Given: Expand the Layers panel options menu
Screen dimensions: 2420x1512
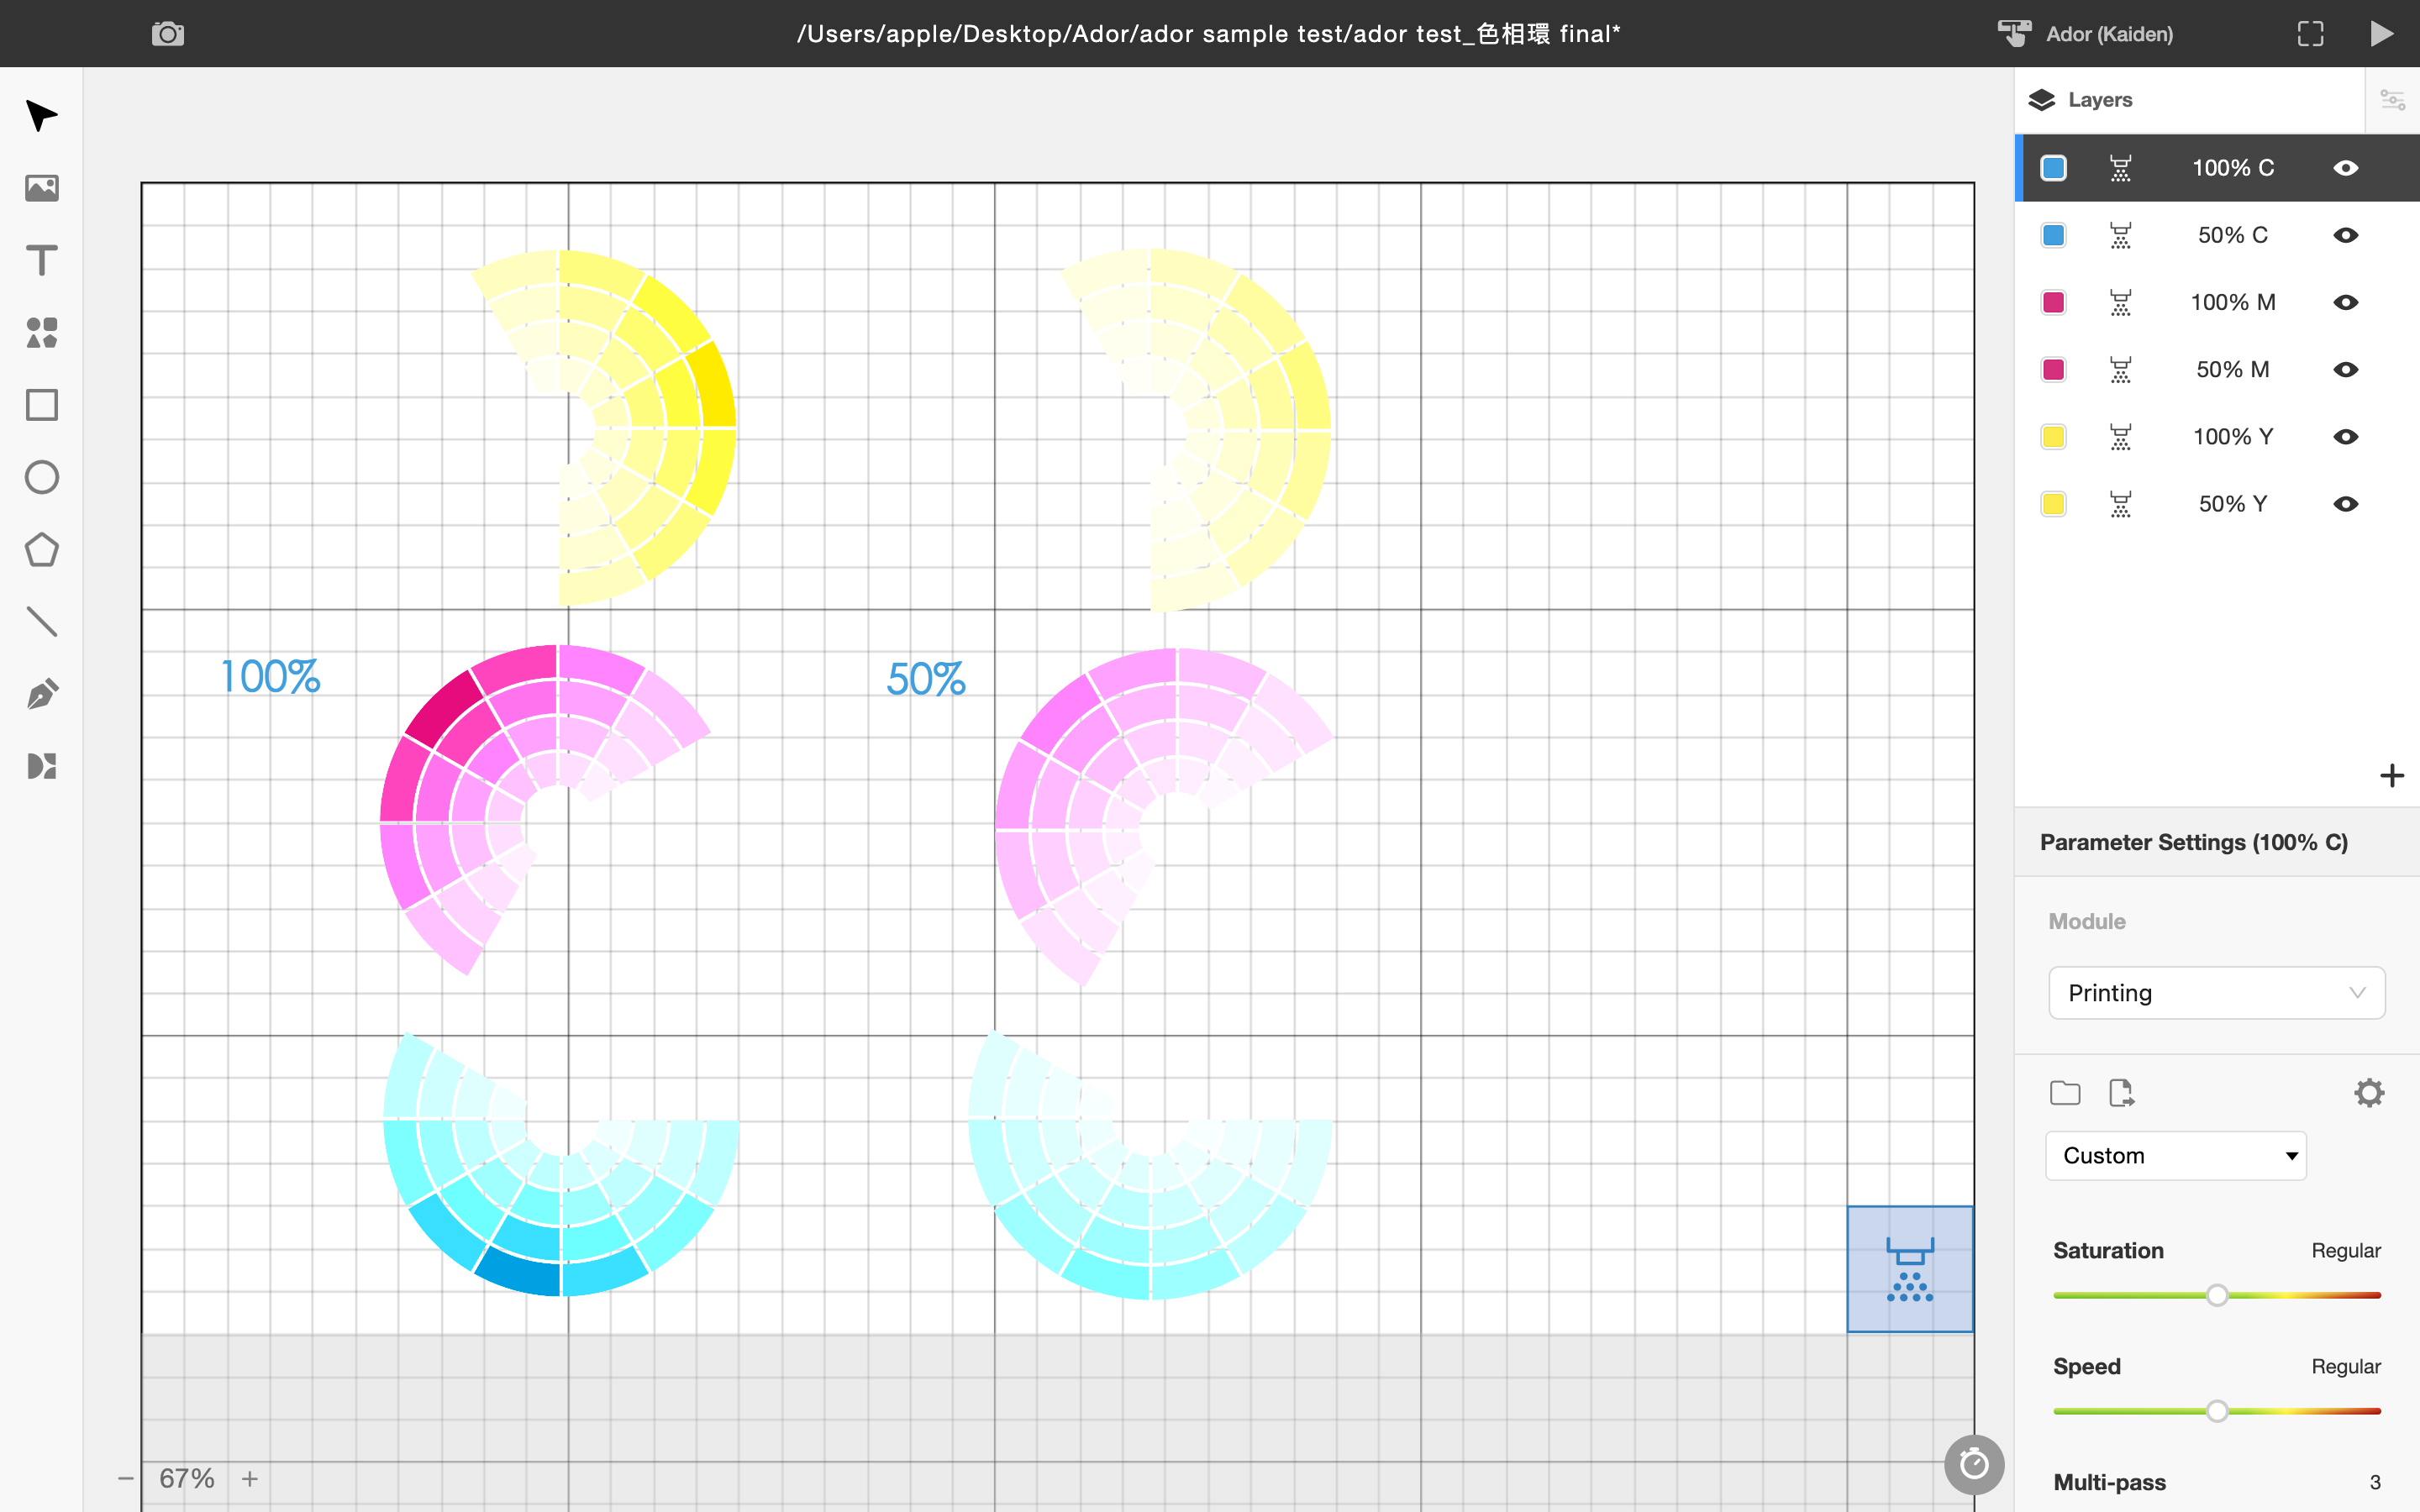Looking at the screenshot, I should point(2392,99).
